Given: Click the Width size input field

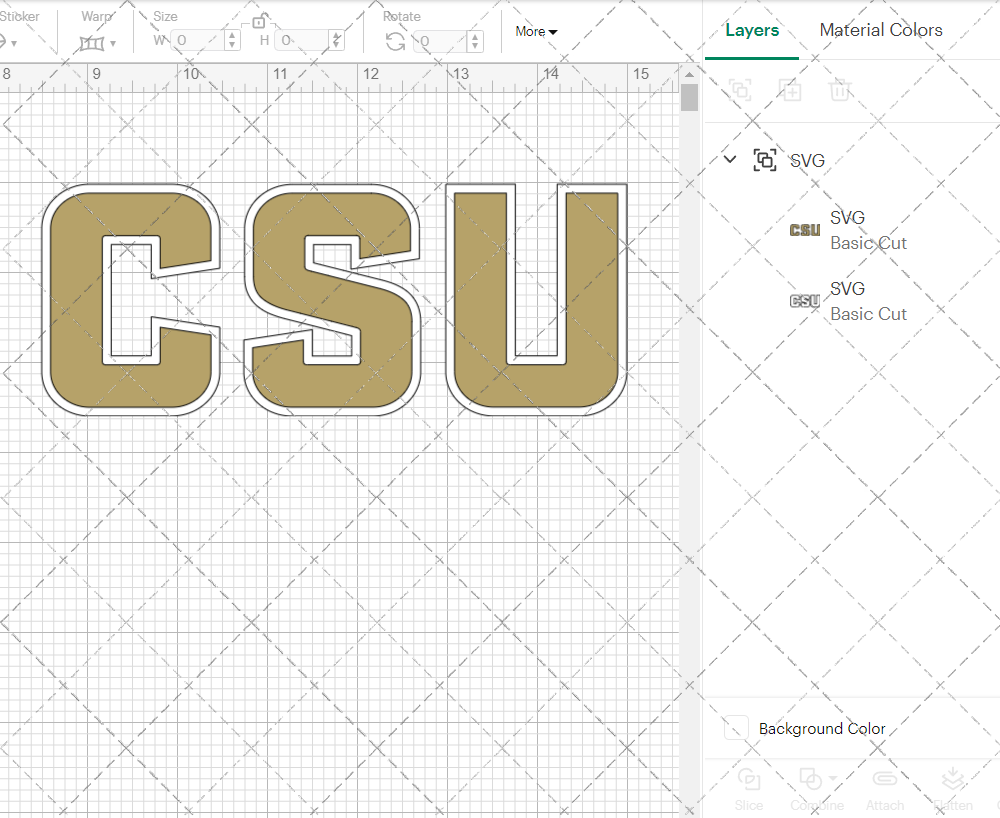Looking at the screenshot, I should (x=198, y=41).
